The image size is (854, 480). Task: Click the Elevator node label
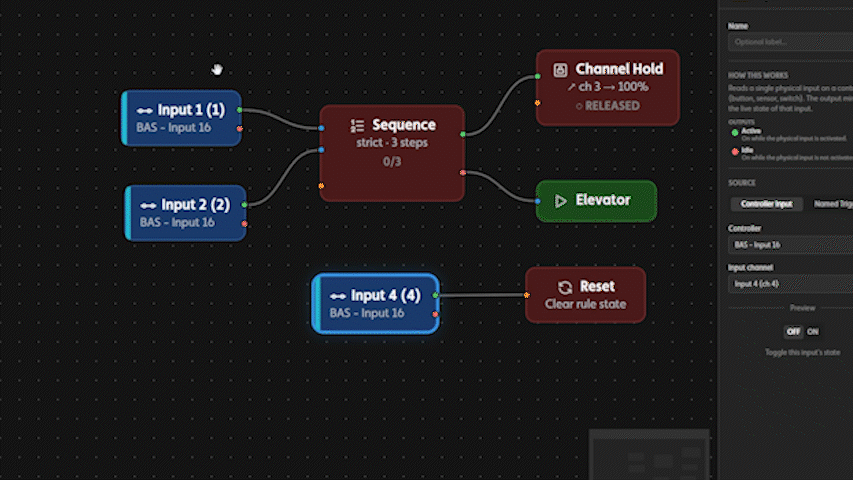[603, 200]
